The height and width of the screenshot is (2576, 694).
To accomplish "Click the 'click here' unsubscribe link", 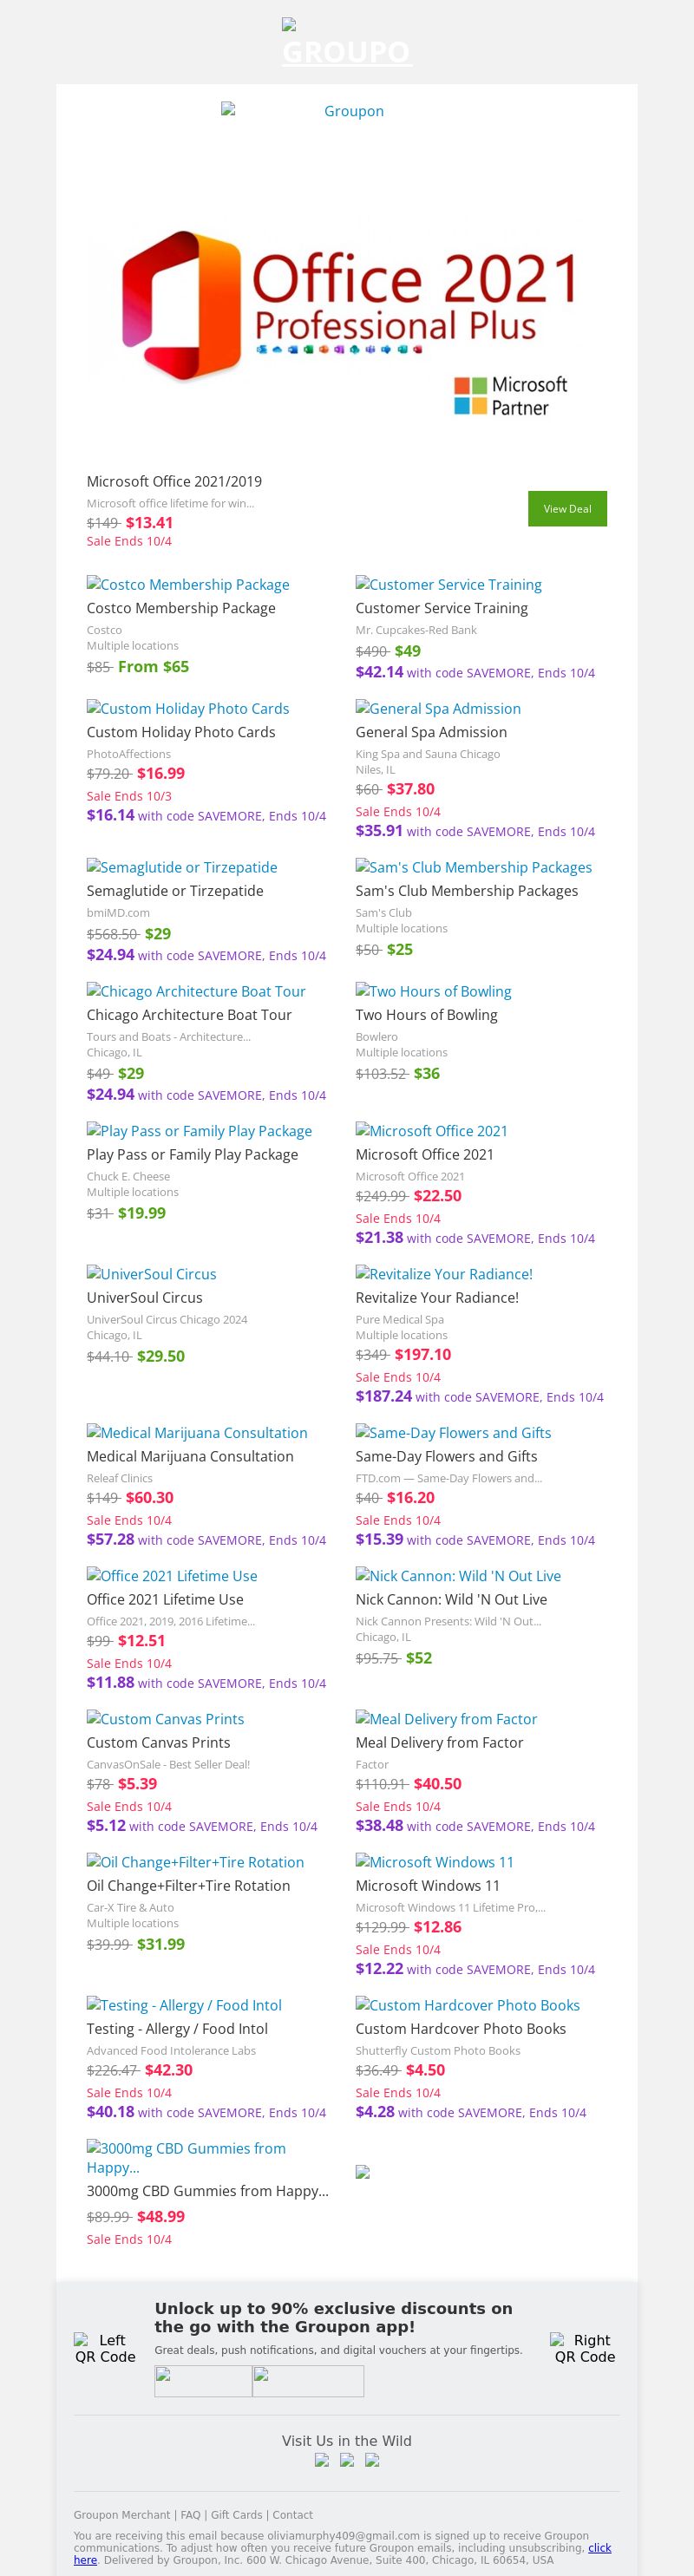I will (x=599, y=2547).
